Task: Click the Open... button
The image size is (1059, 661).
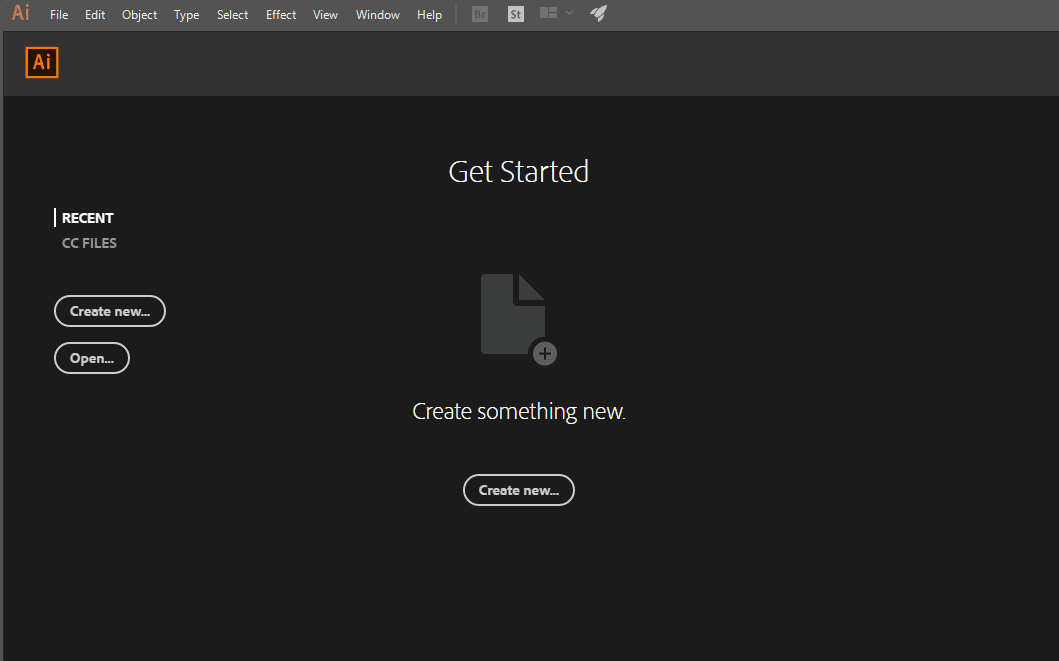Action: click(x=92, y=358)
